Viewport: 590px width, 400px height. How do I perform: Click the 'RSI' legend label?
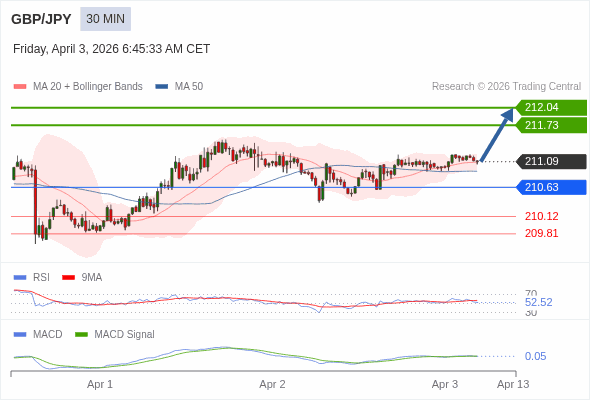pos(41,278)
